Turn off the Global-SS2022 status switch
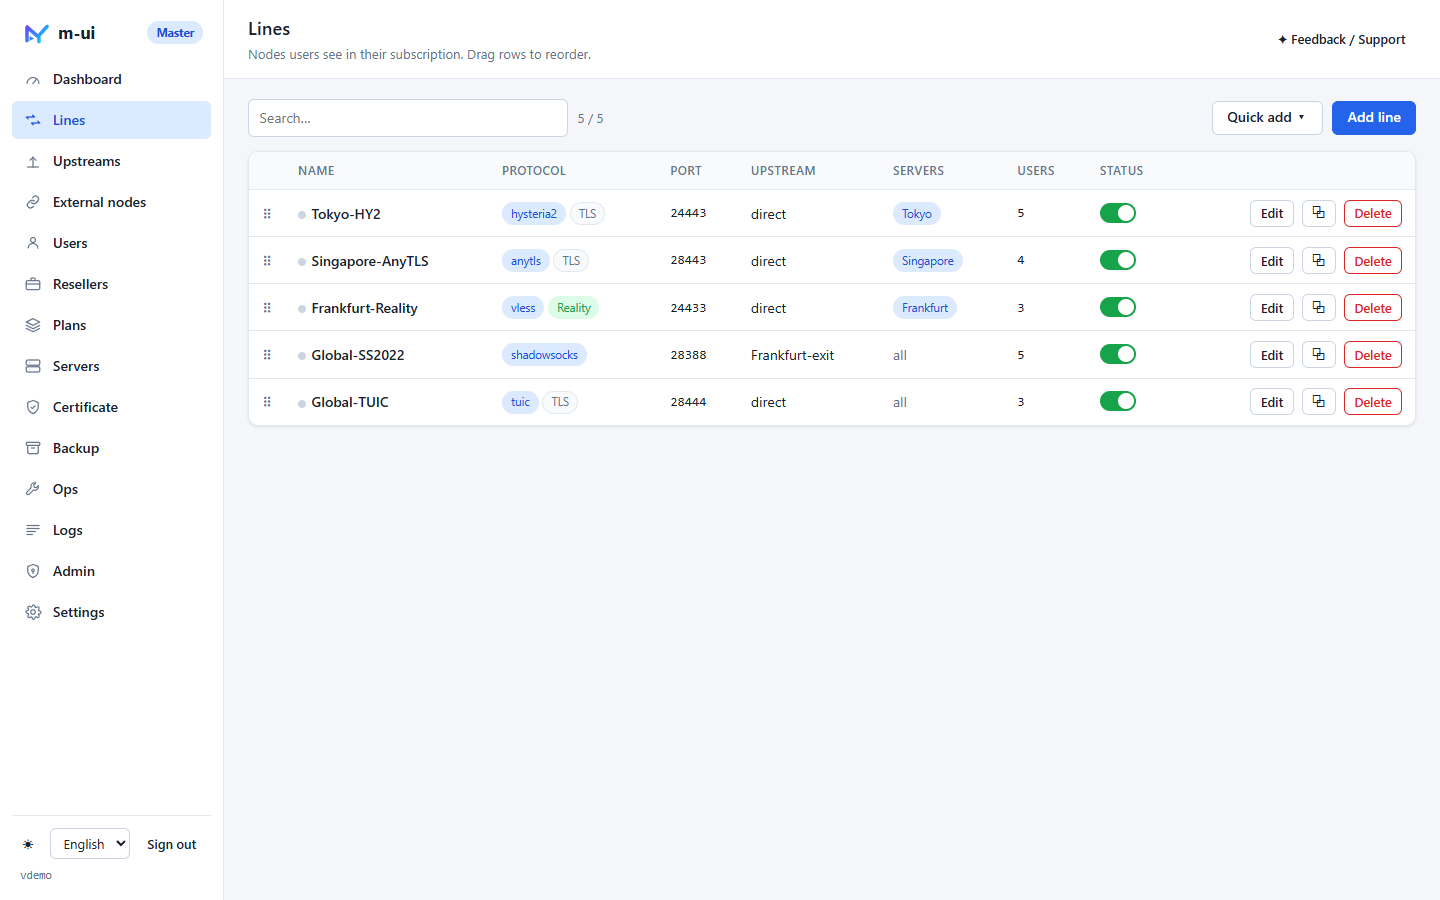The image size is (1440, 900). coord(1118,354)
